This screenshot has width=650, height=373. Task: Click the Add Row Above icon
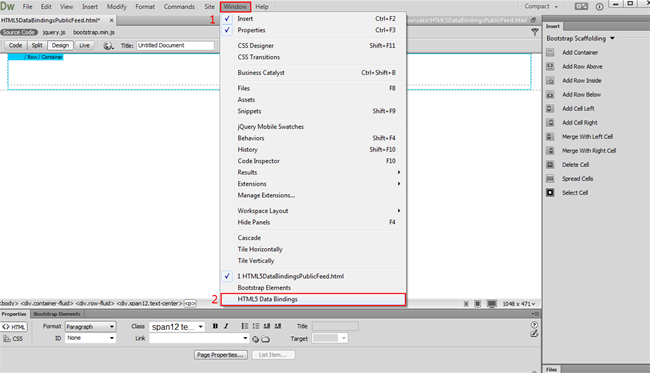coord(550,67)
